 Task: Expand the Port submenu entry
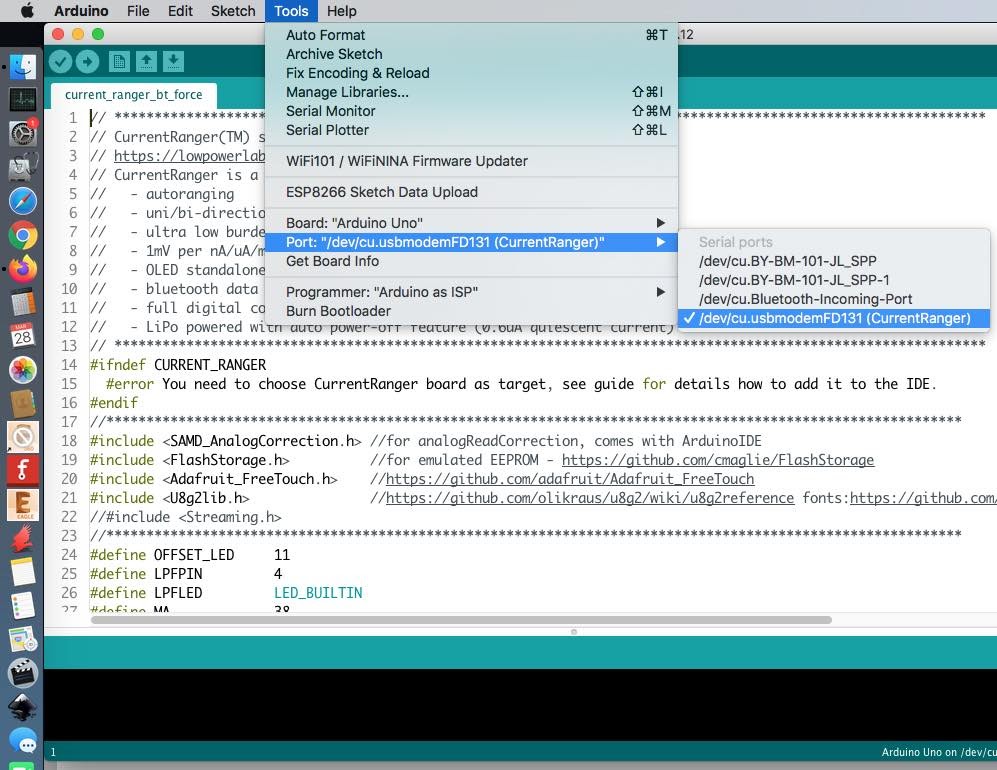(x=471, y=242)
